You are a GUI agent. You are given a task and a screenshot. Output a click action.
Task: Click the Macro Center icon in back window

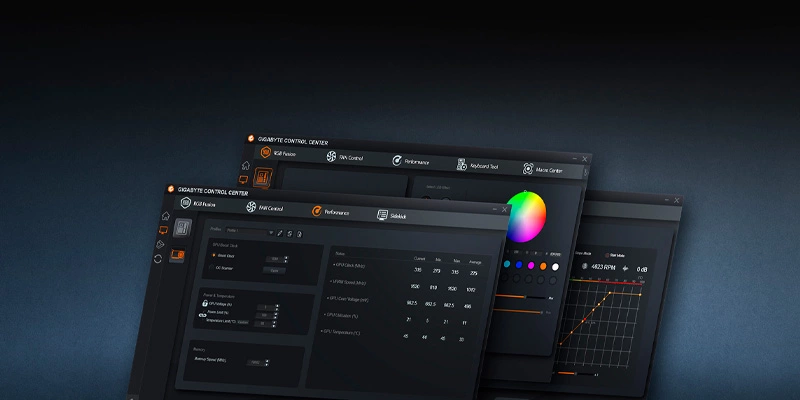tap(528, 169)
